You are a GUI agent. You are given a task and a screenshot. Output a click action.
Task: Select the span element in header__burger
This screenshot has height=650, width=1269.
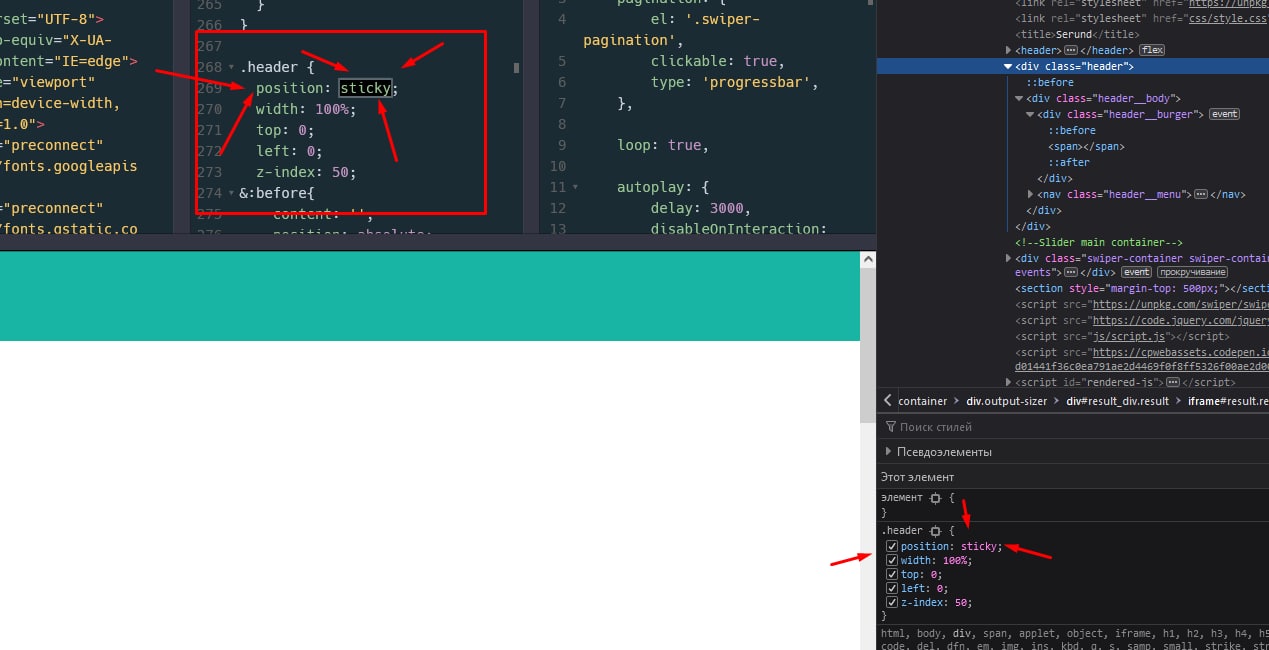click(1086, 146)
